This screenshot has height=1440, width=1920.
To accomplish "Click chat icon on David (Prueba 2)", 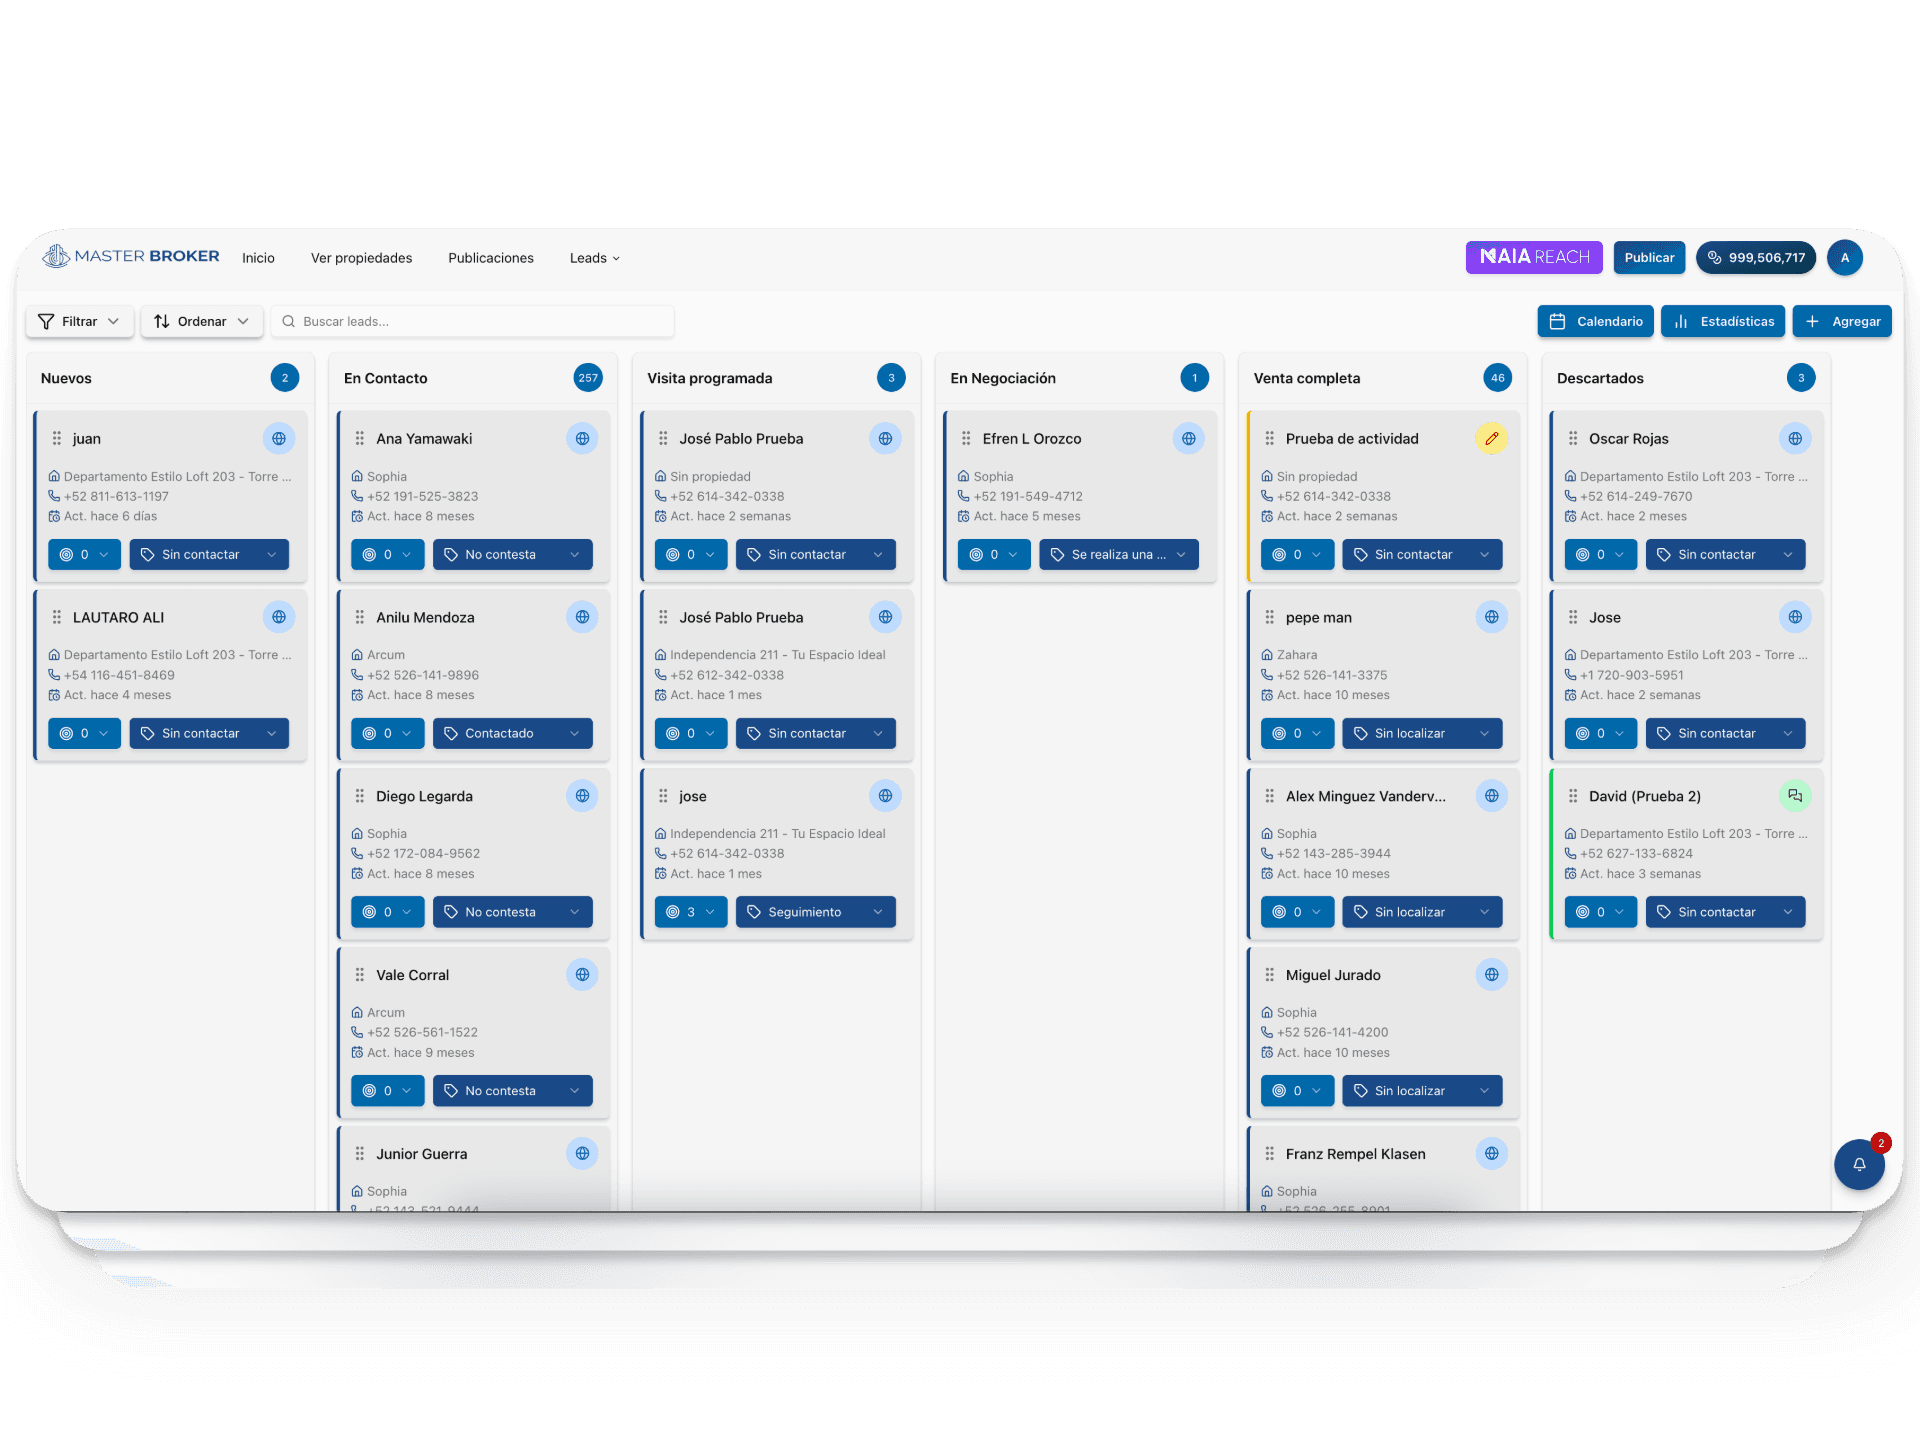I will (x=1795, y=796).
